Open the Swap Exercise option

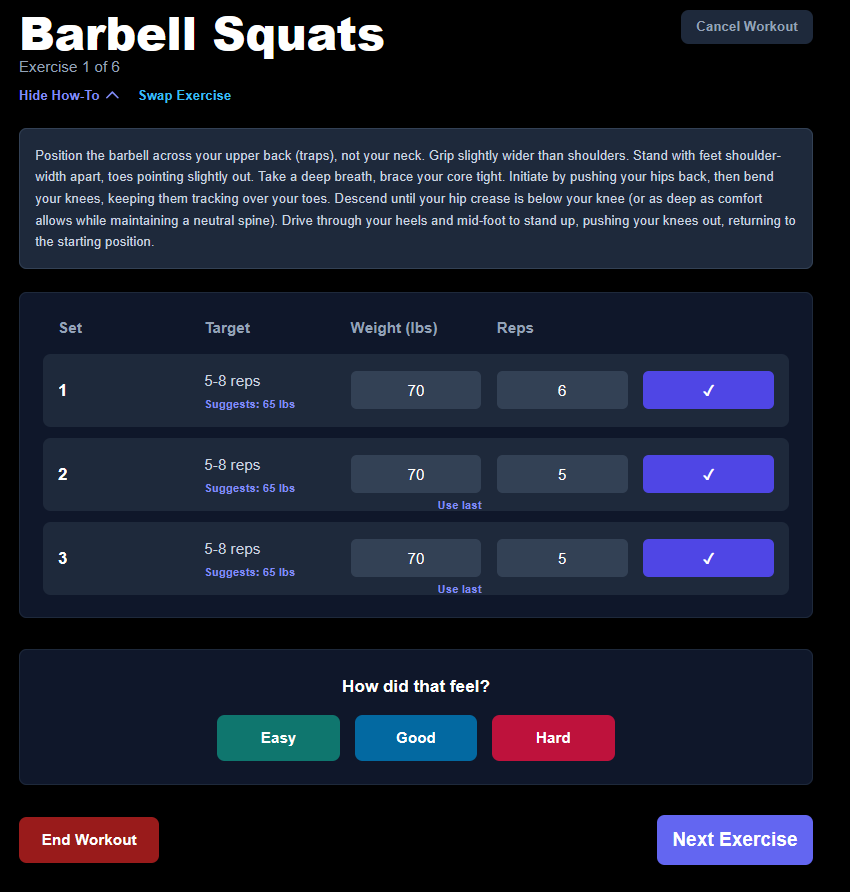click(185, 96)
